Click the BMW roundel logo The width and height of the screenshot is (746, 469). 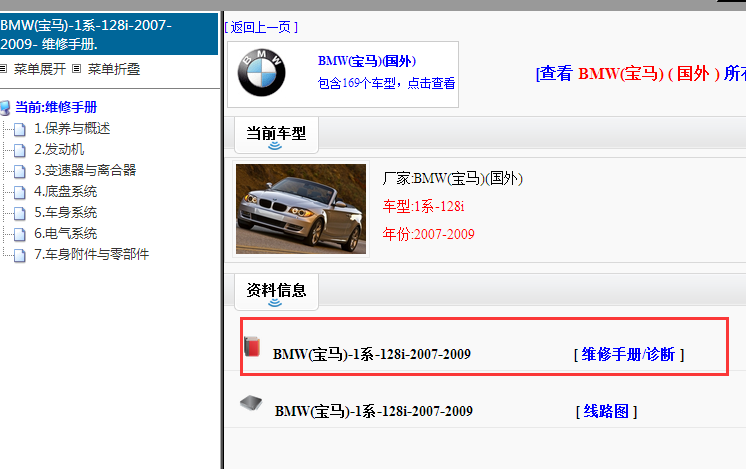[261, 73]
